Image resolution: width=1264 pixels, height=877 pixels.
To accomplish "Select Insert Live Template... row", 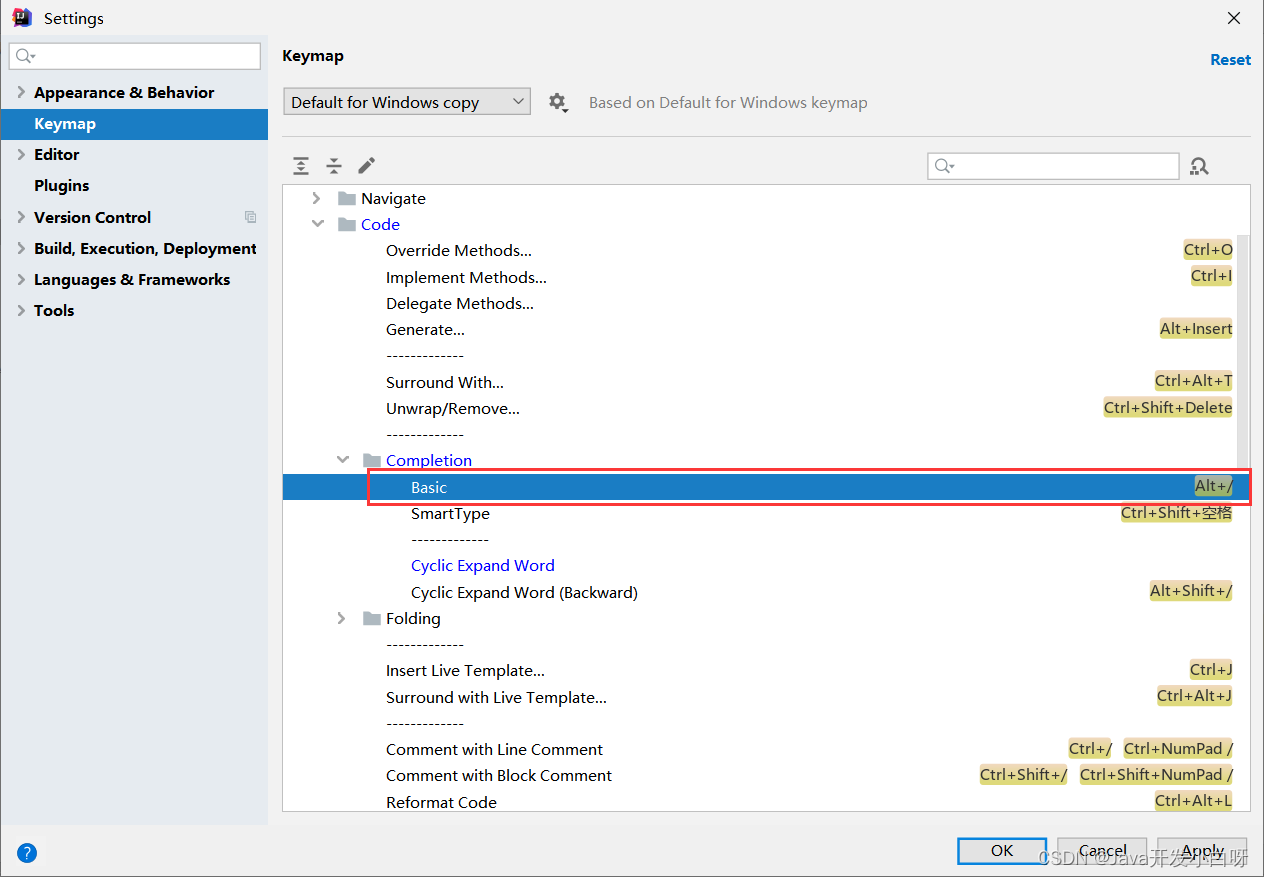I will (x=766, y=670).
